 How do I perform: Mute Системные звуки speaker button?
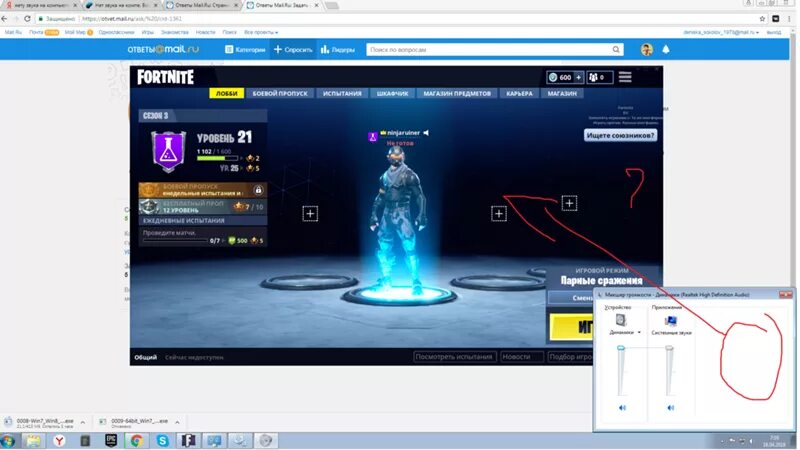(670, 408)
